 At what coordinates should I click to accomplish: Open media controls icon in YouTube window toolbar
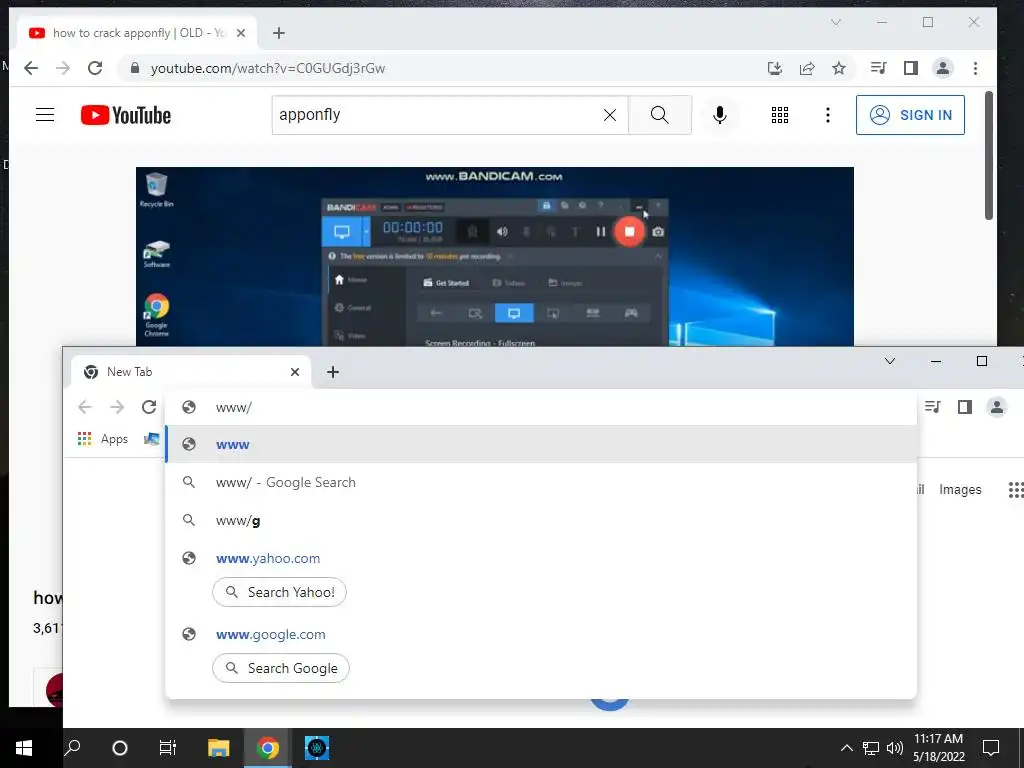click(878, 68)
